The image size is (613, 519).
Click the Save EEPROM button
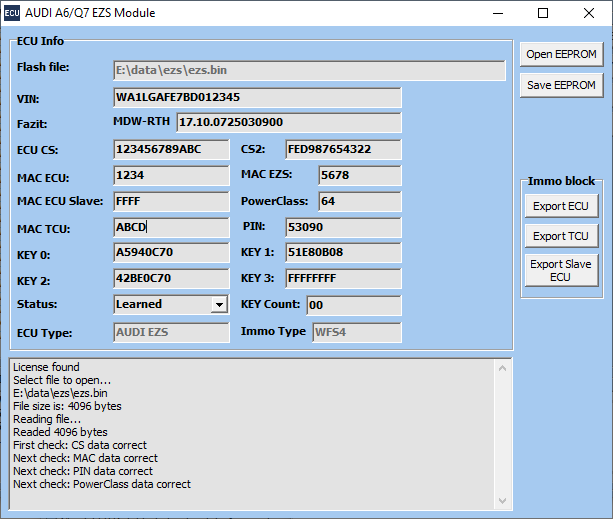coord(561,86)
